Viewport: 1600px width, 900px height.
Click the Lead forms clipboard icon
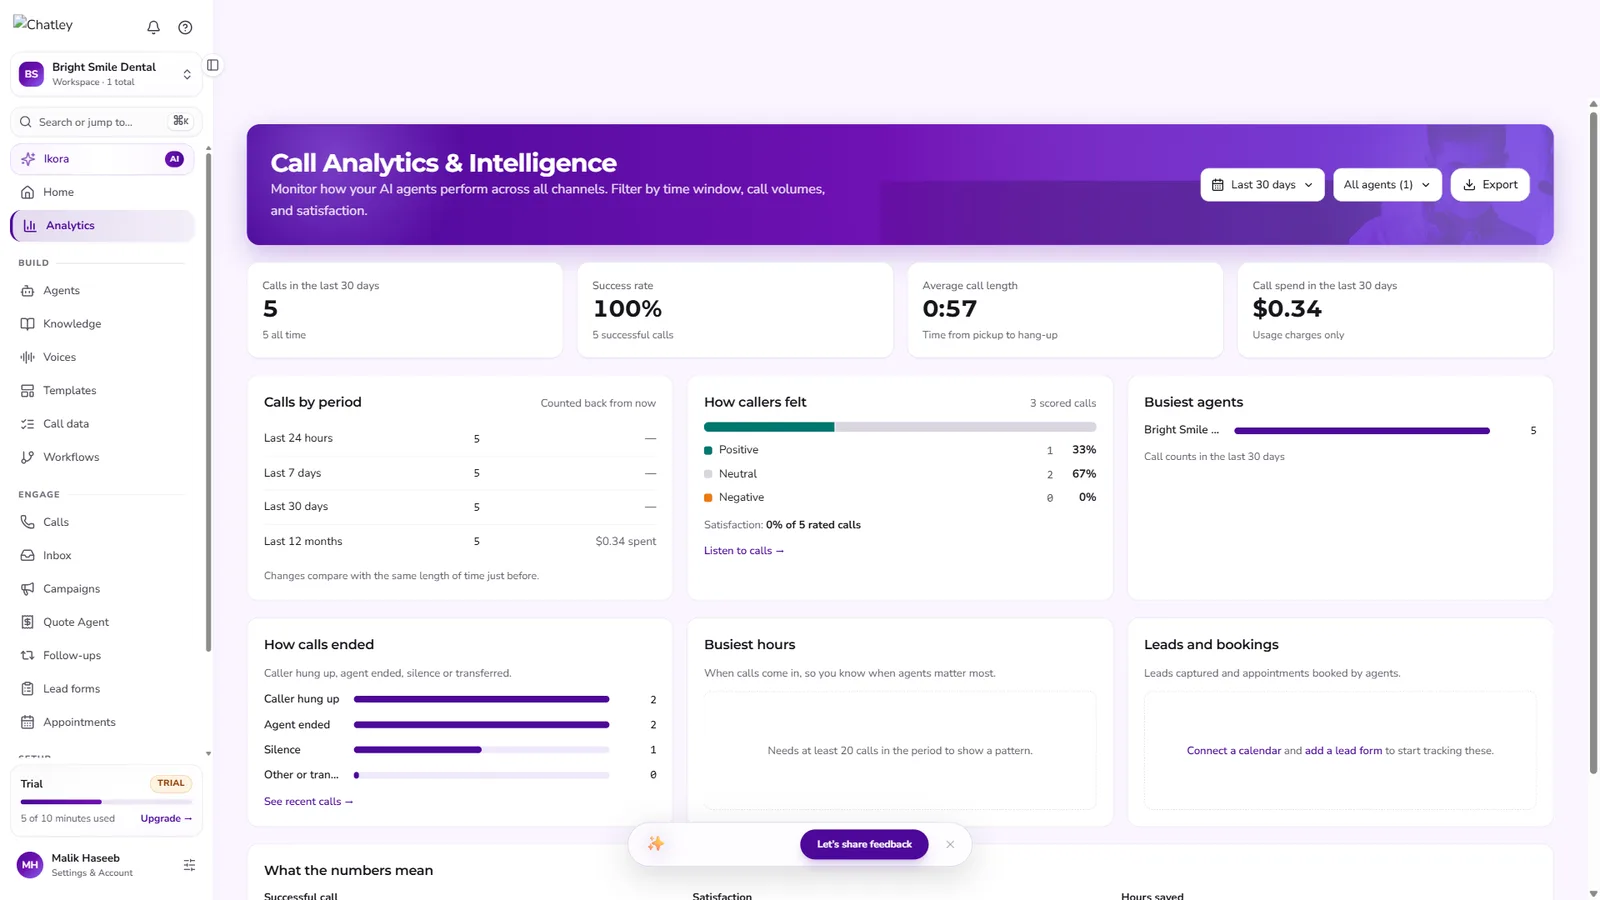click(28, 689)
